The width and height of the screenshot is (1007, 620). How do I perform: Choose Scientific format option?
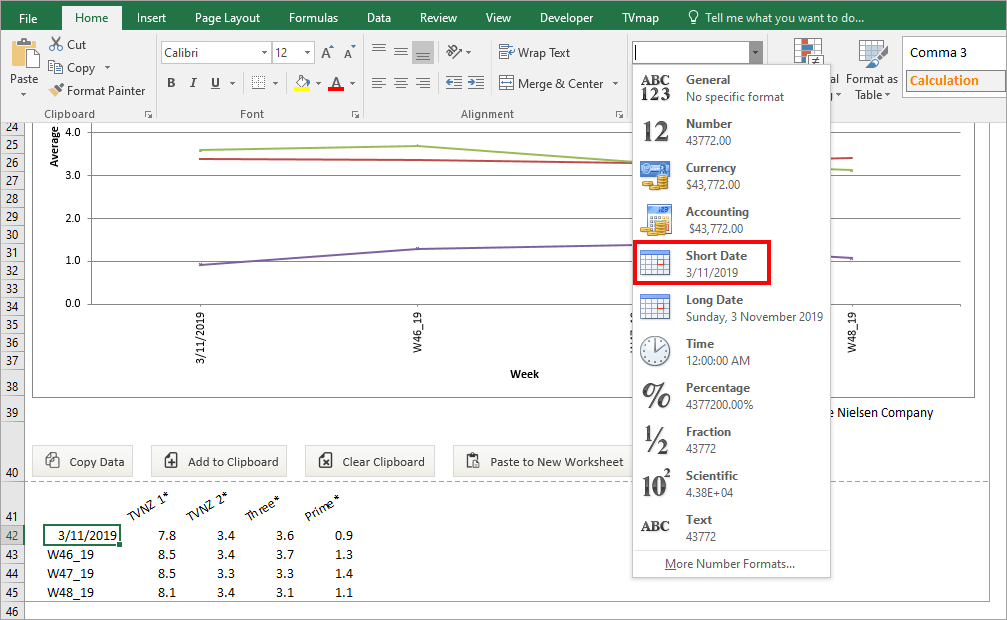[731, 484]
